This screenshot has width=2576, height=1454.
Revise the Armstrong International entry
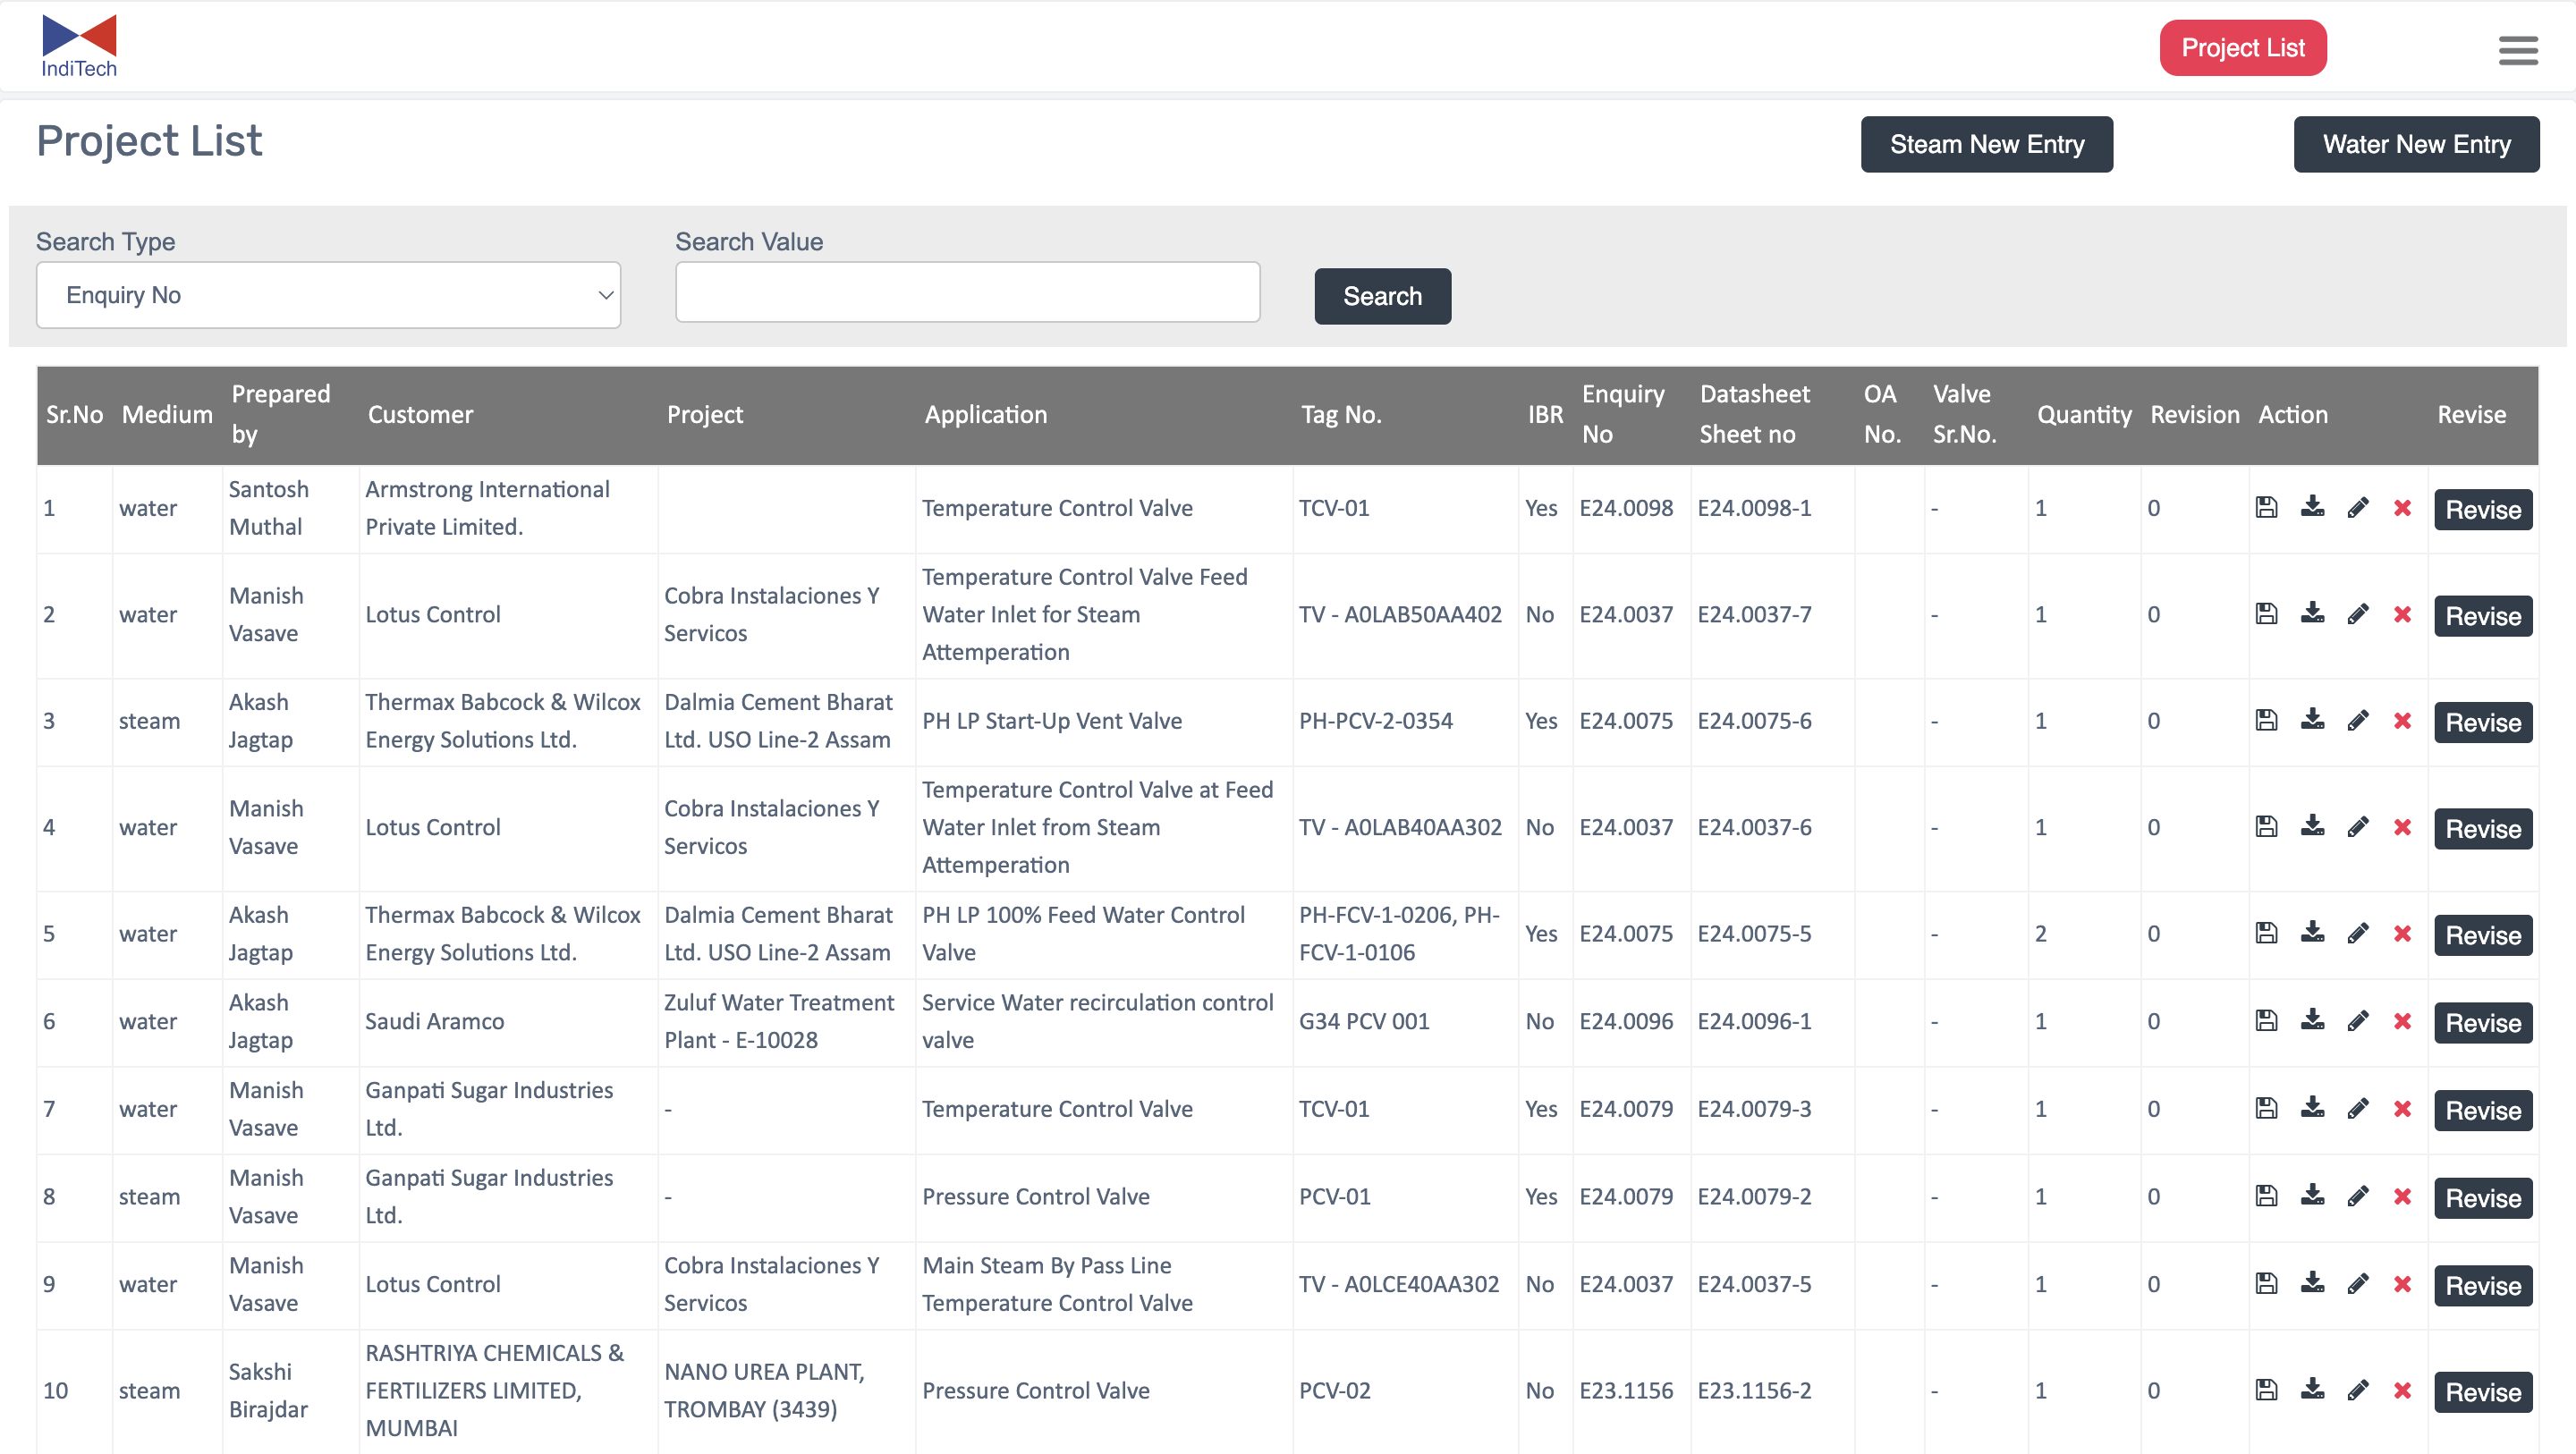[2482, 509]
